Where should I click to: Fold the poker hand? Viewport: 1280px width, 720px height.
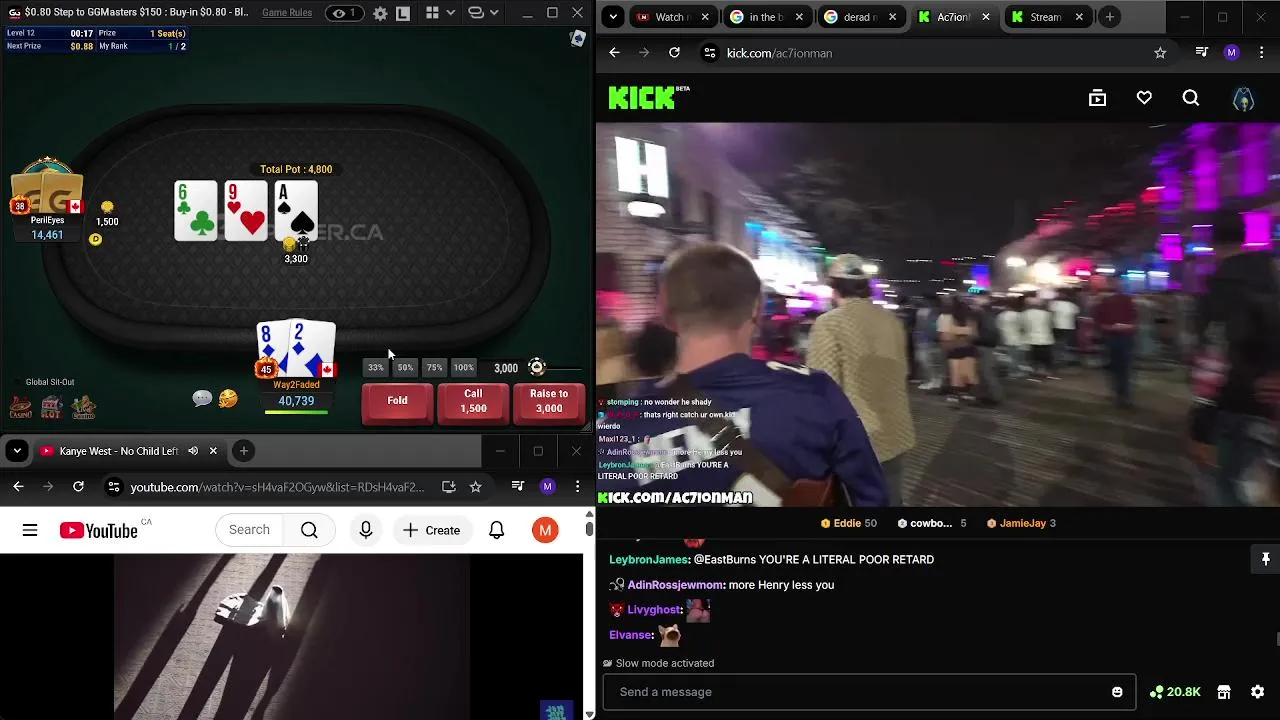(397, 402)
